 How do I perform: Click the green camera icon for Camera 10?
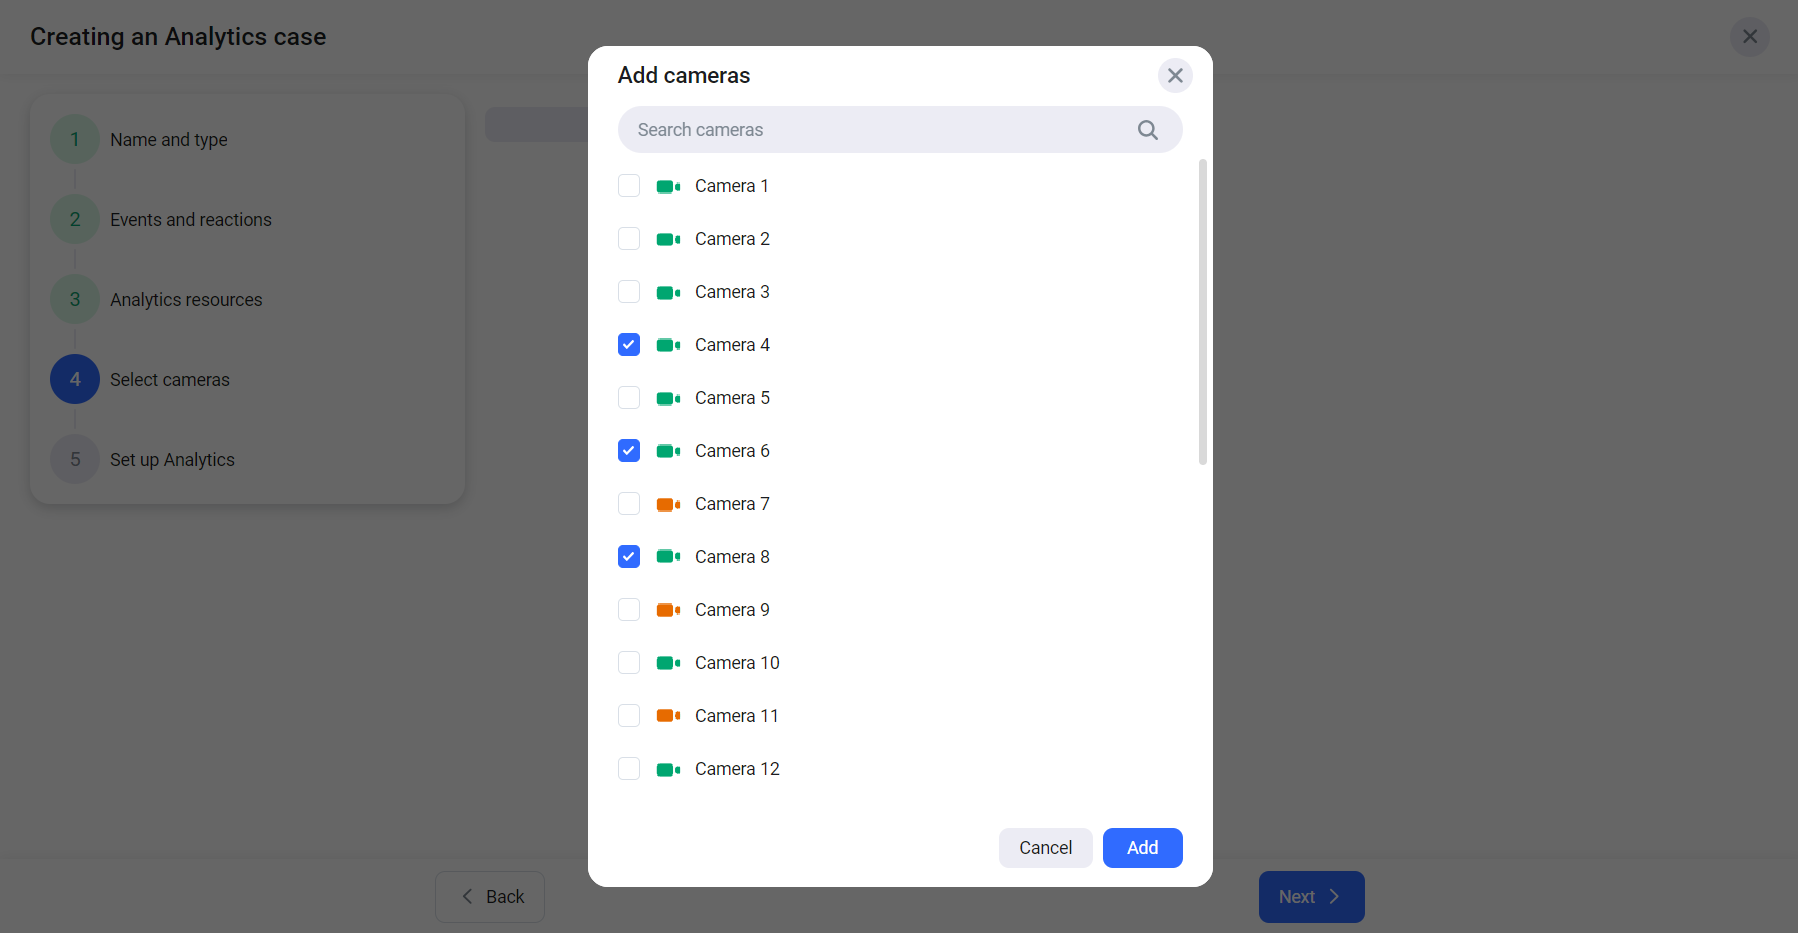click(x=668, y=664)
